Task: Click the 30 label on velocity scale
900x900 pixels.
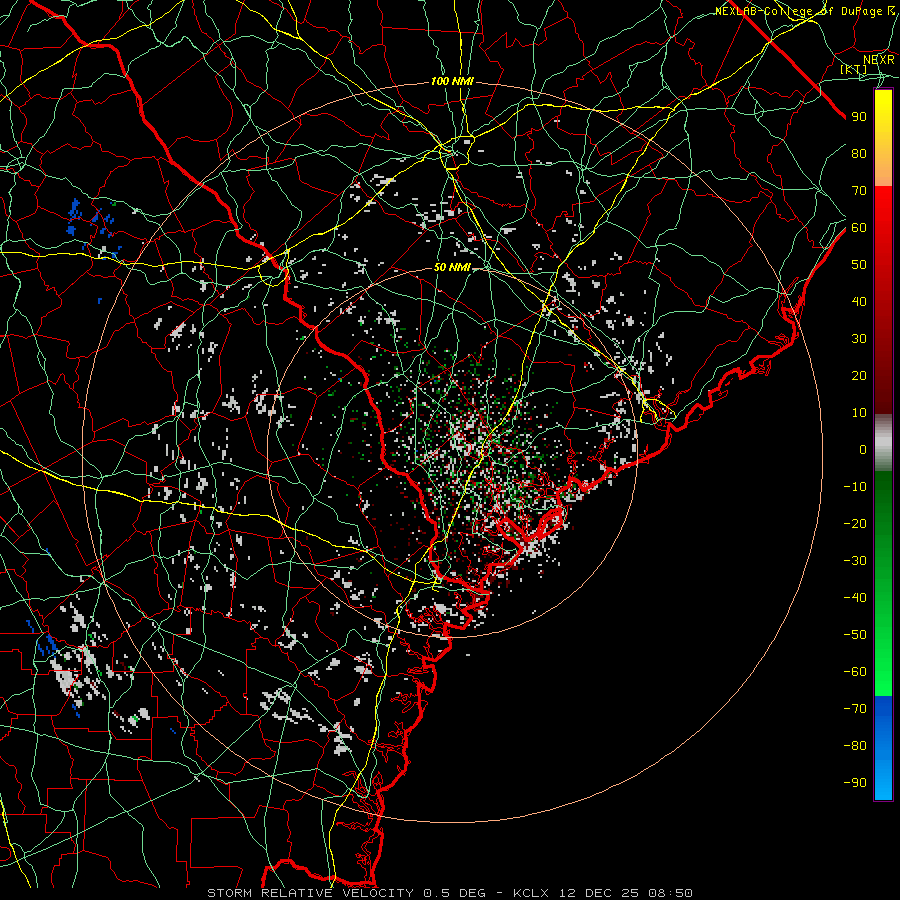Action: click(859, 339)
